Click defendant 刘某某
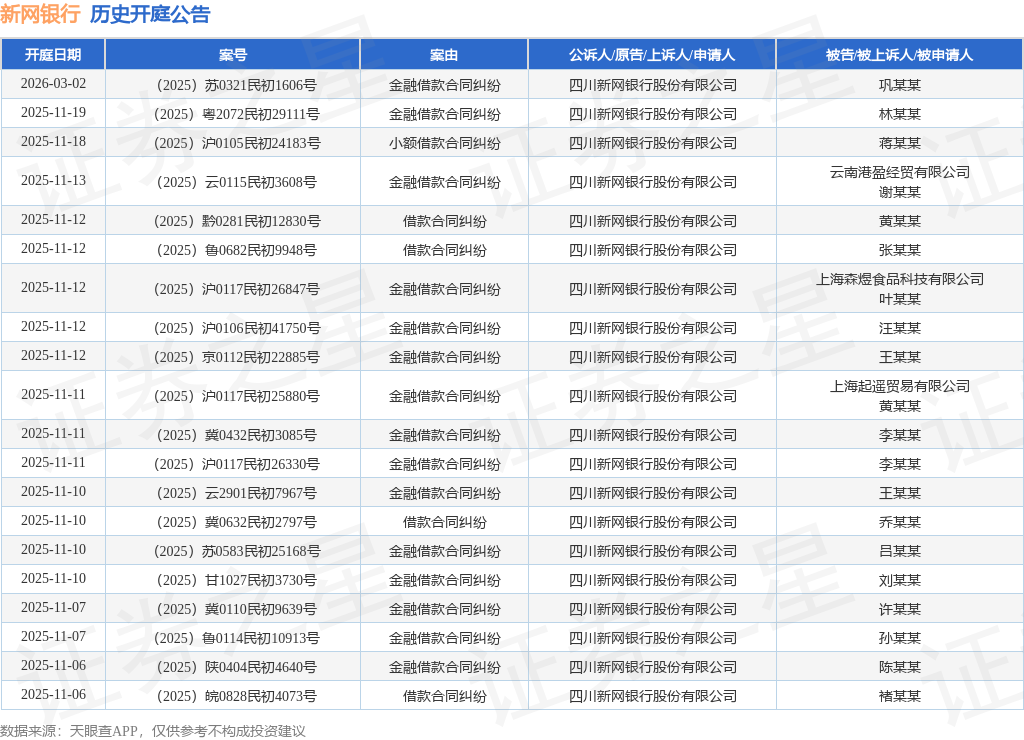Viewport: 1024px width, 740px height. coord(899,580)
